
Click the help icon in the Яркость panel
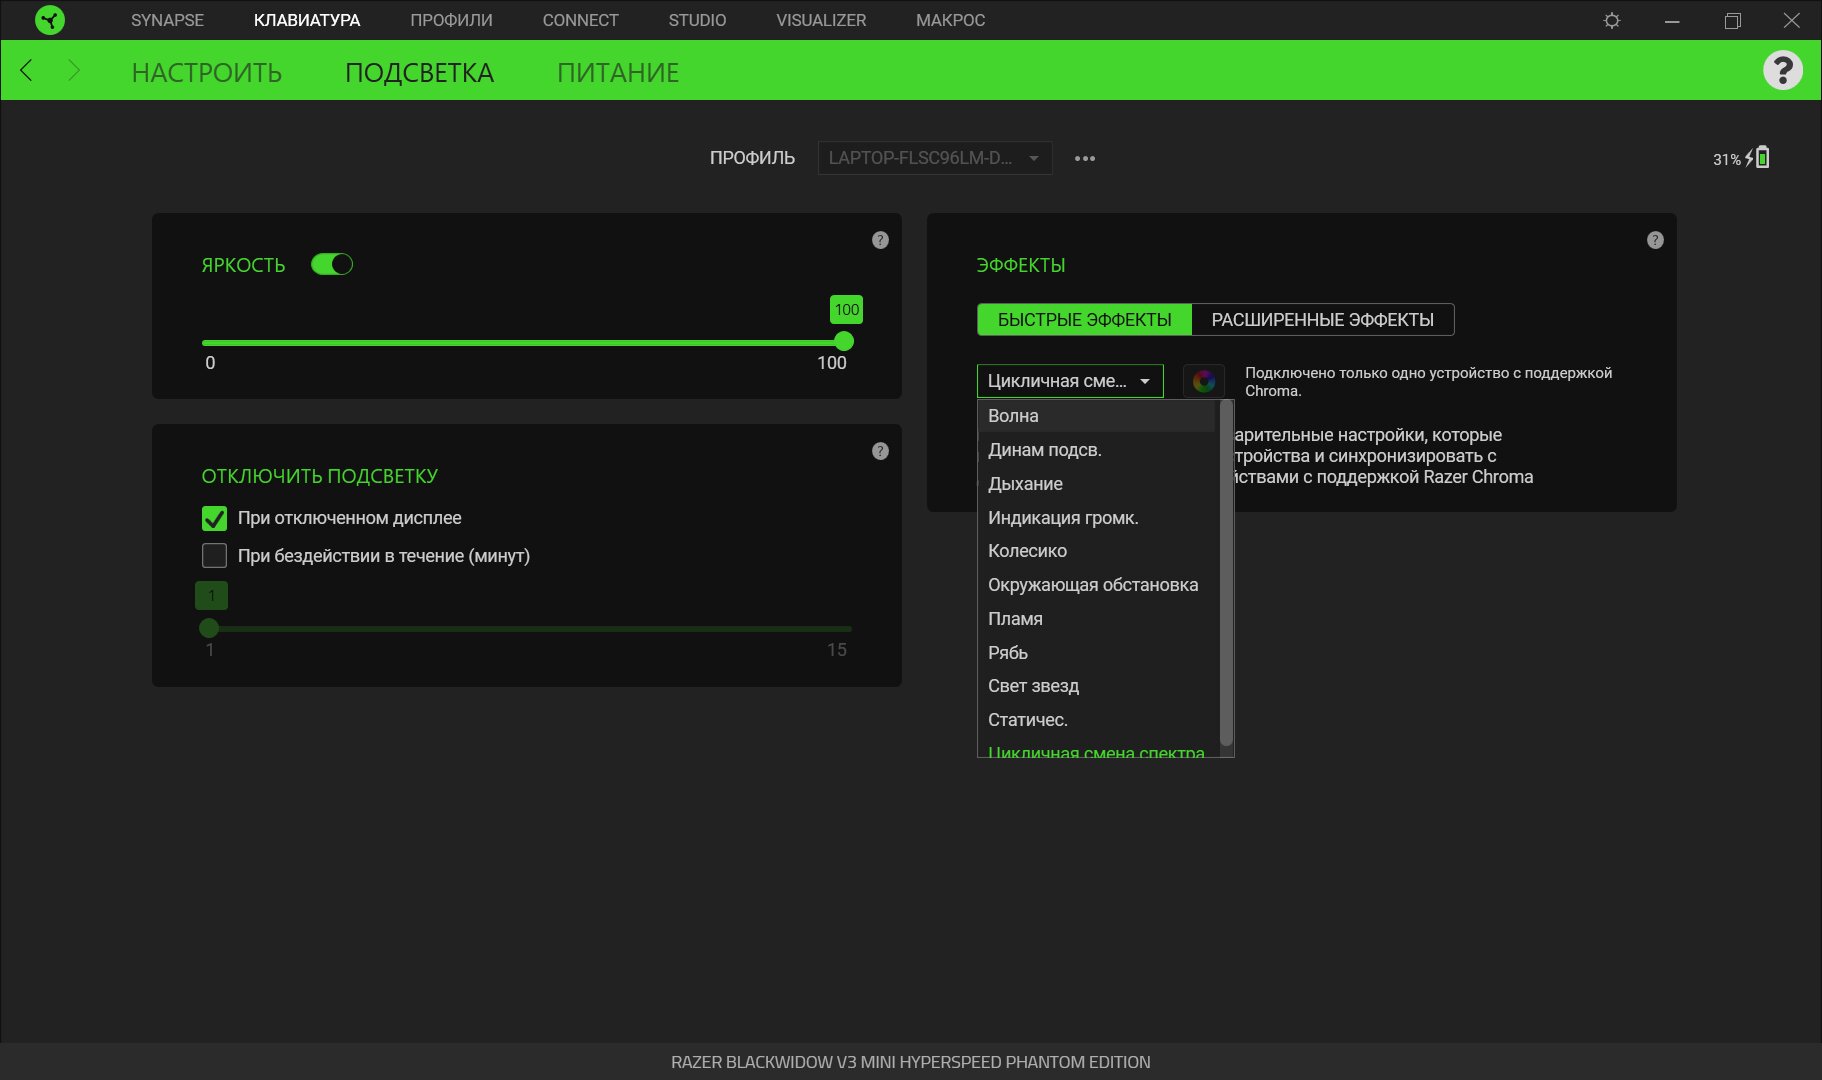point(880,240)
